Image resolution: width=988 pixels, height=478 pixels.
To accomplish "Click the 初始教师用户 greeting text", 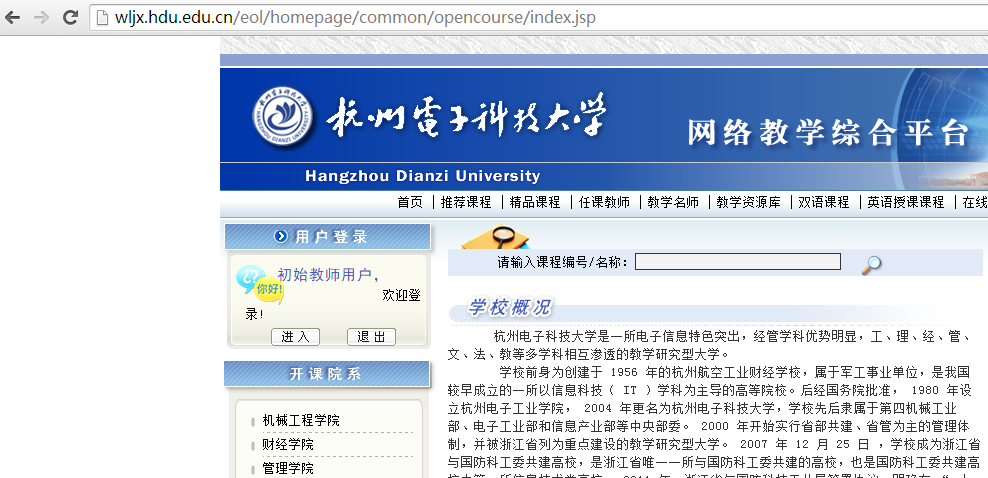I will tap(328, 275).
